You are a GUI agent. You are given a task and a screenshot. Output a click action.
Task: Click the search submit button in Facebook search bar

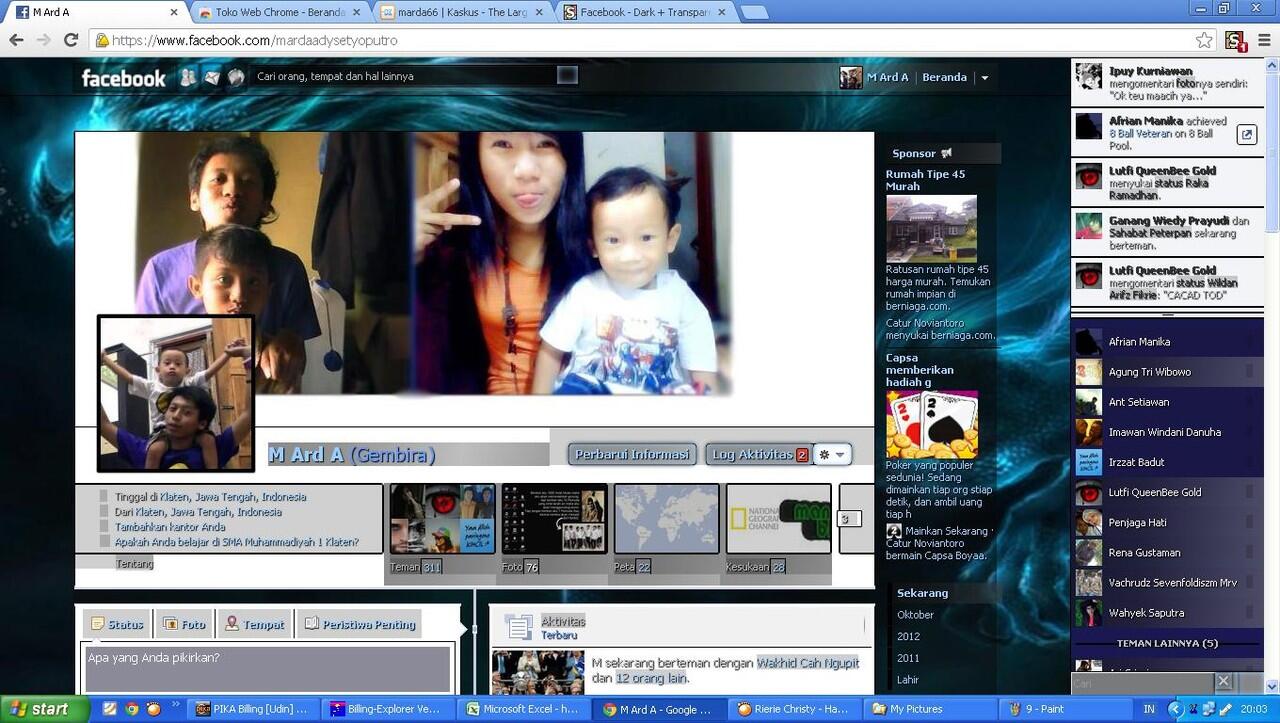click(x=566, y=76)
